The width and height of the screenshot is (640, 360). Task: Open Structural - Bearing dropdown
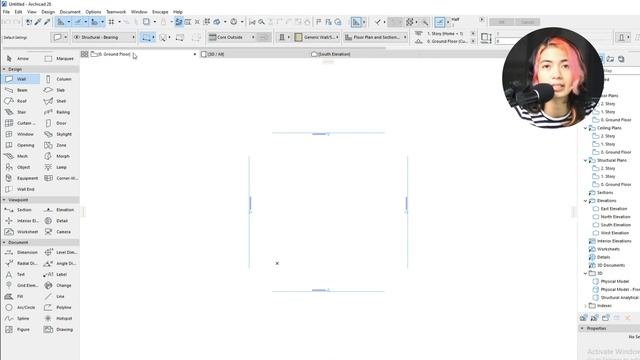click(x=104, y=37)
